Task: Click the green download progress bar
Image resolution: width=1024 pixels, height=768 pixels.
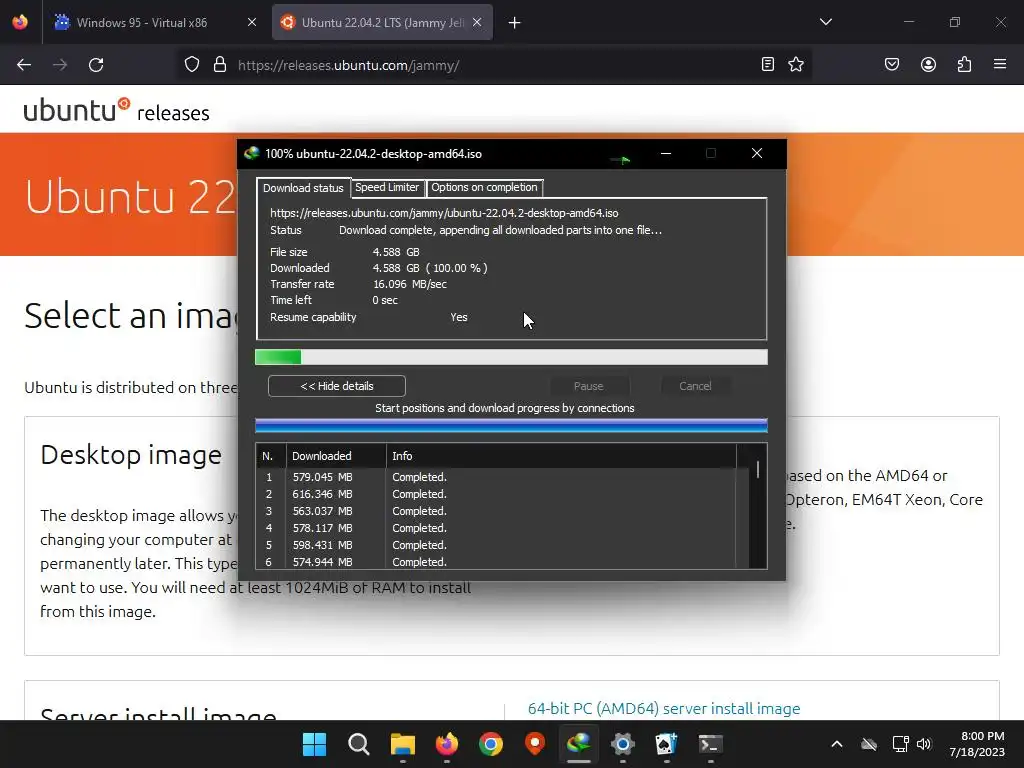Action: 511,357
